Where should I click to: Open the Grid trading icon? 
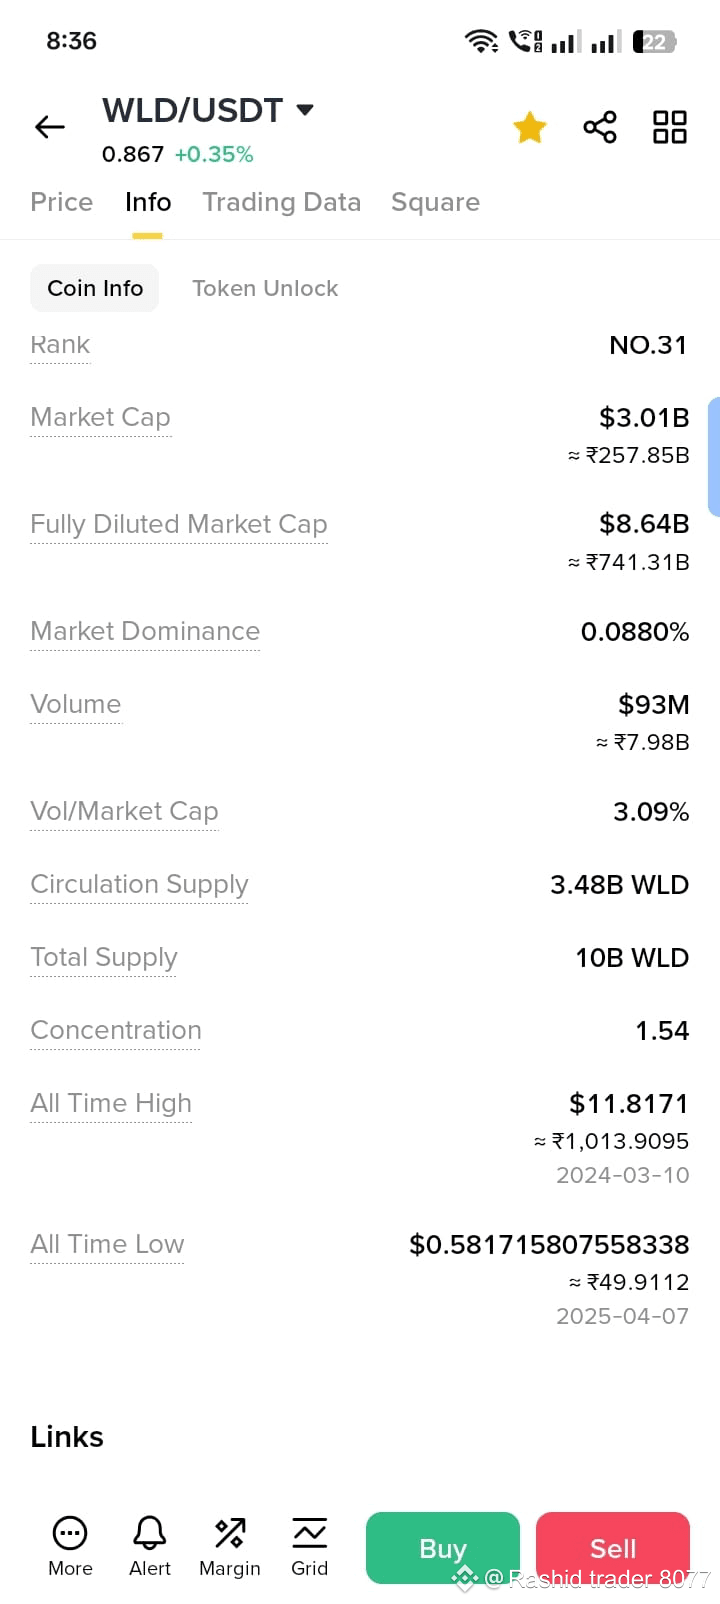coord(310,1547)
